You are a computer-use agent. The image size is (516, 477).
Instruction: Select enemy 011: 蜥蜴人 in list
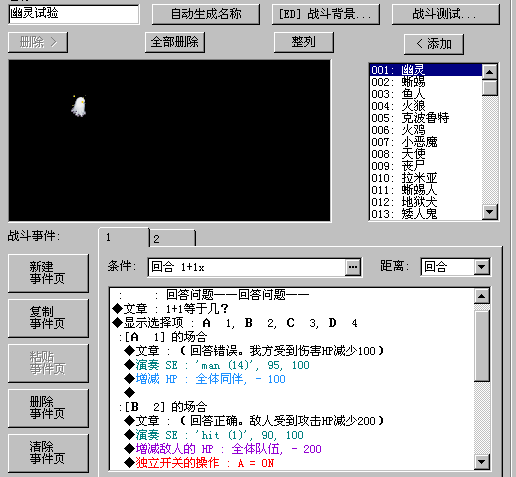click(x=426, y=190)
